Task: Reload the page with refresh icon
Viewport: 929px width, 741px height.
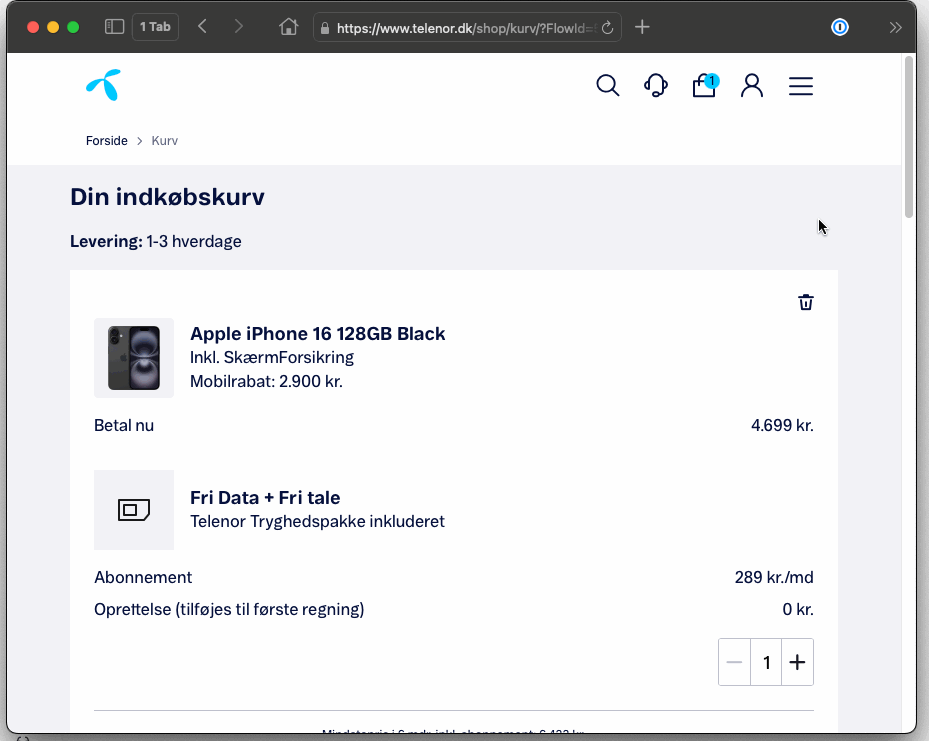Action: click(607, 28)
